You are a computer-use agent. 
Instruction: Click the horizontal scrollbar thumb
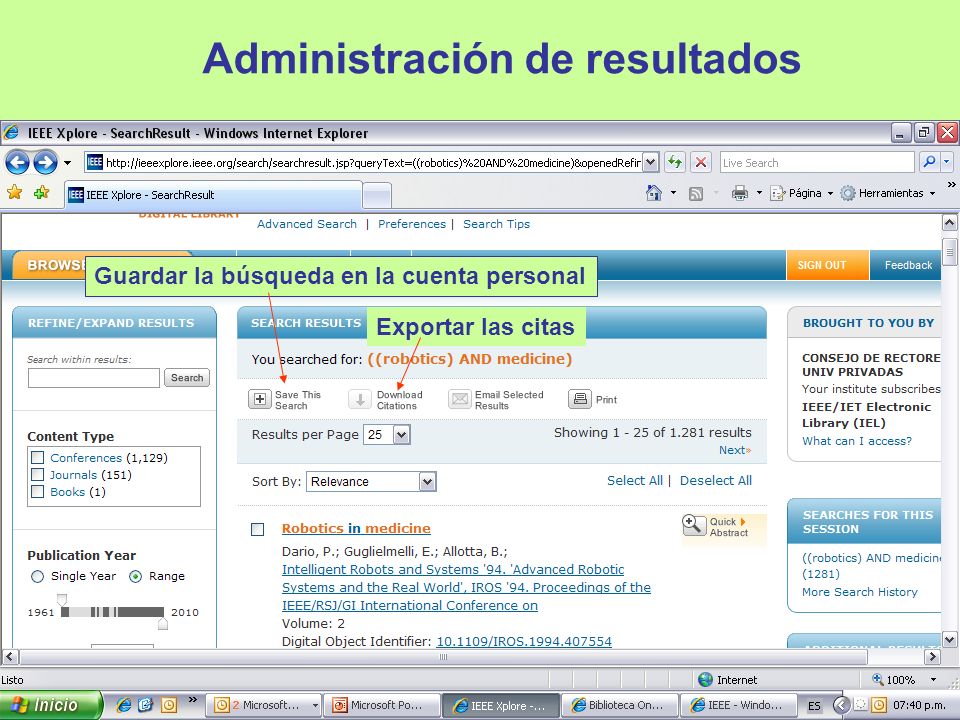pos(443,657)
